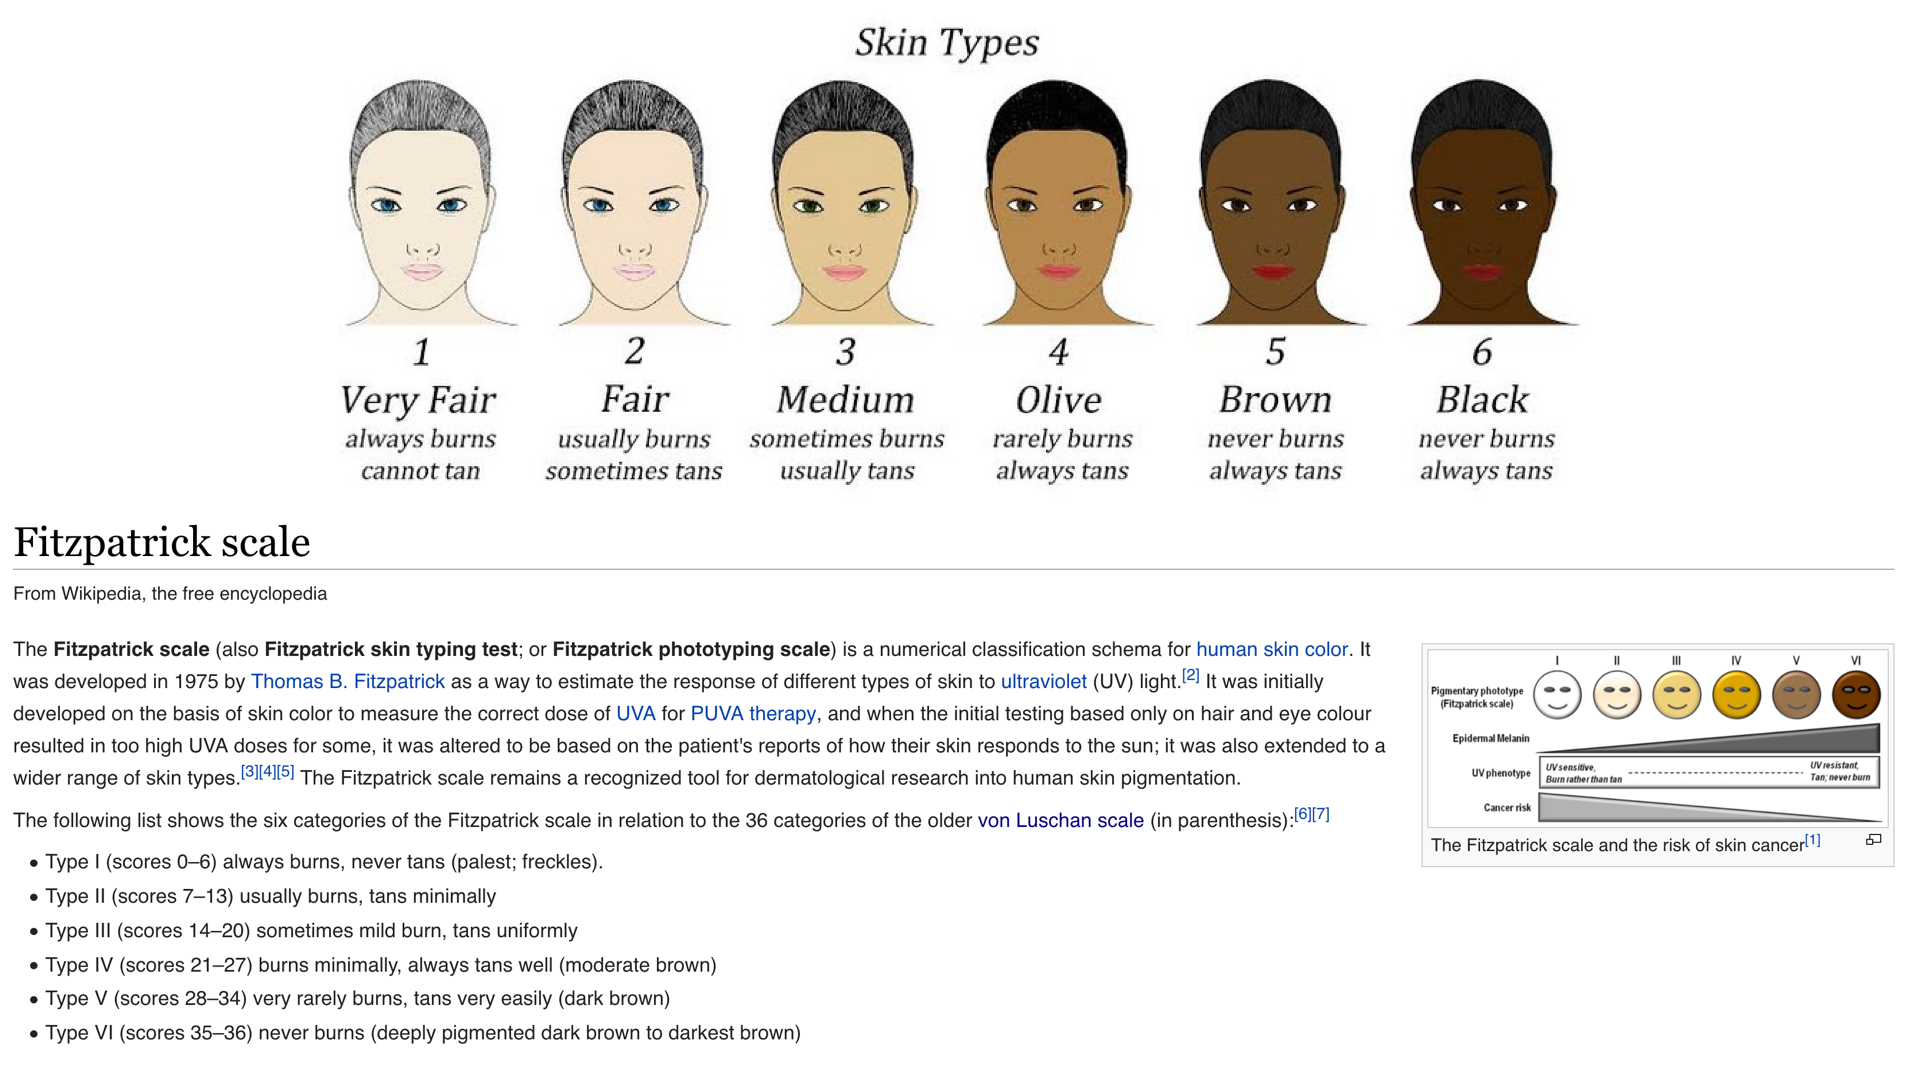The width and height of the screenshot is (1920, 1080).
Task: Click the 'Type III (scores 14–20)' list item
Action: pyautogui.click(x=311, y=930)
